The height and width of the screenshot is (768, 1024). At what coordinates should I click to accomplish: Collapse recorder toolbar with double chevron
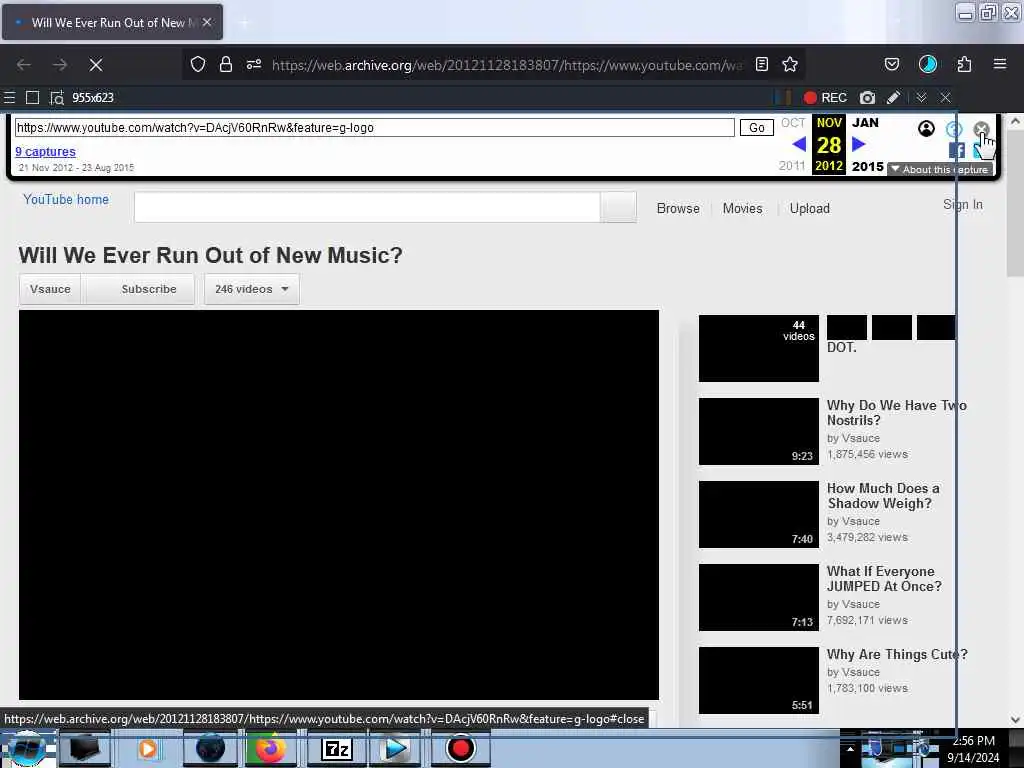(921, 97)
